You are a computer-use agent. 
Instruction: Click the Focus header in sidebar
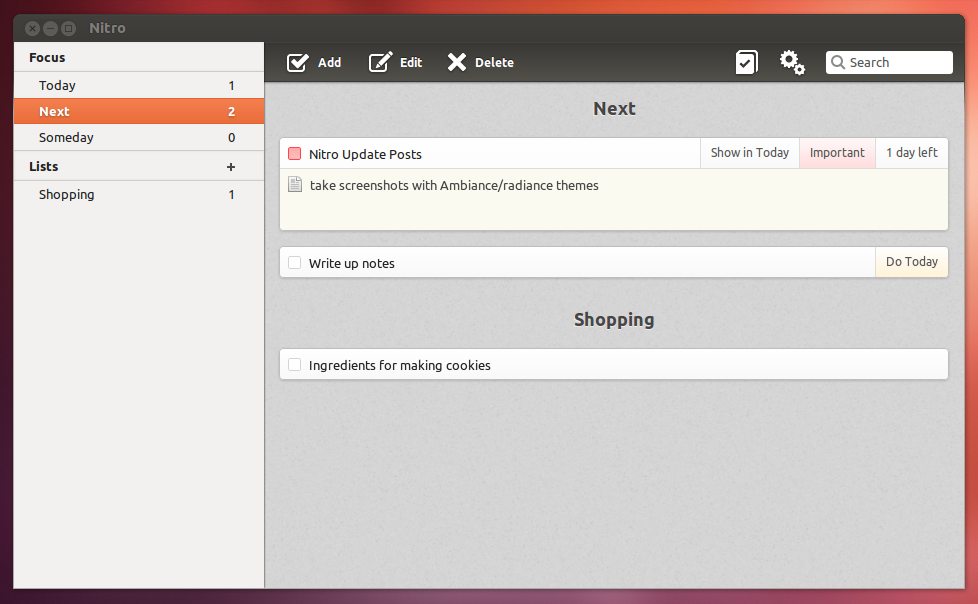pos(47,57)
